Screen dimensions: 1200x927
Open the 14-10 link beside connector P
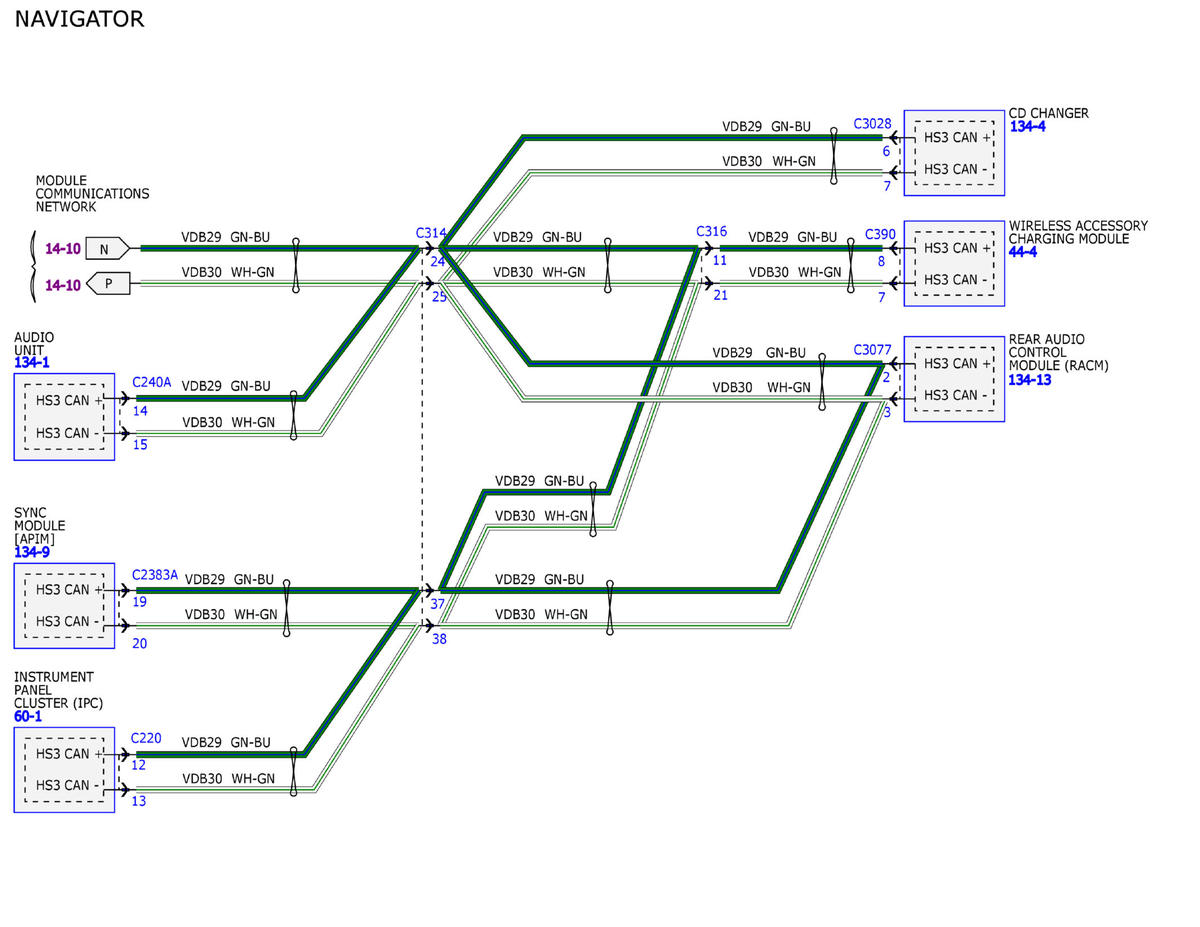[63, 284]
